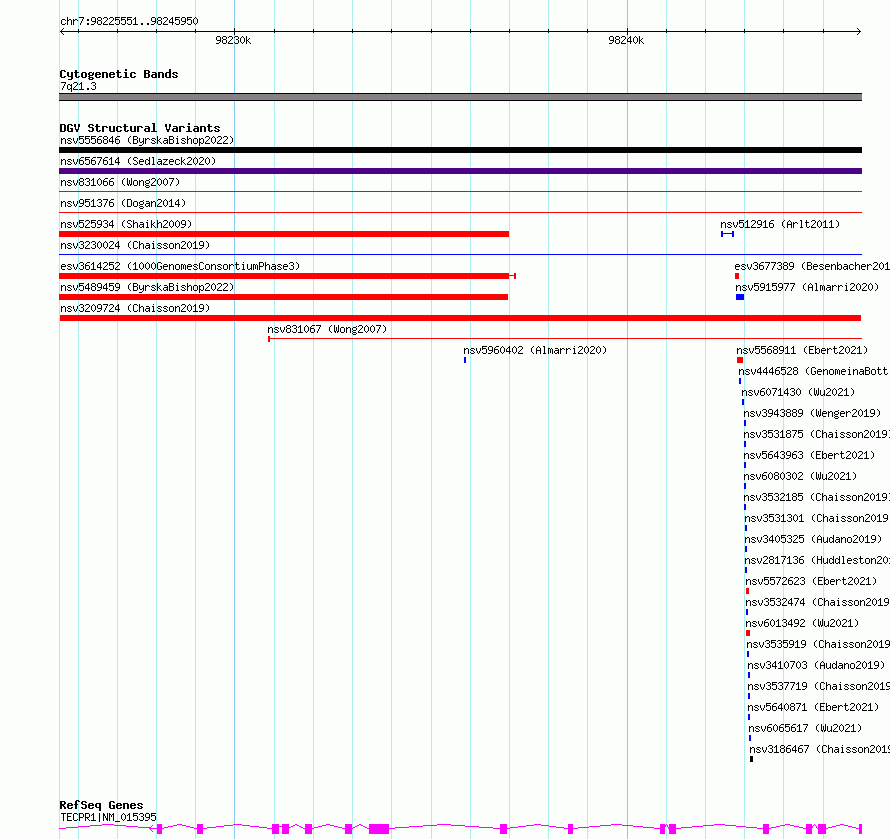Open nsv3531301 (Chaisson2019) label
The image size is (890, 839).
click(x=816, y=518)
